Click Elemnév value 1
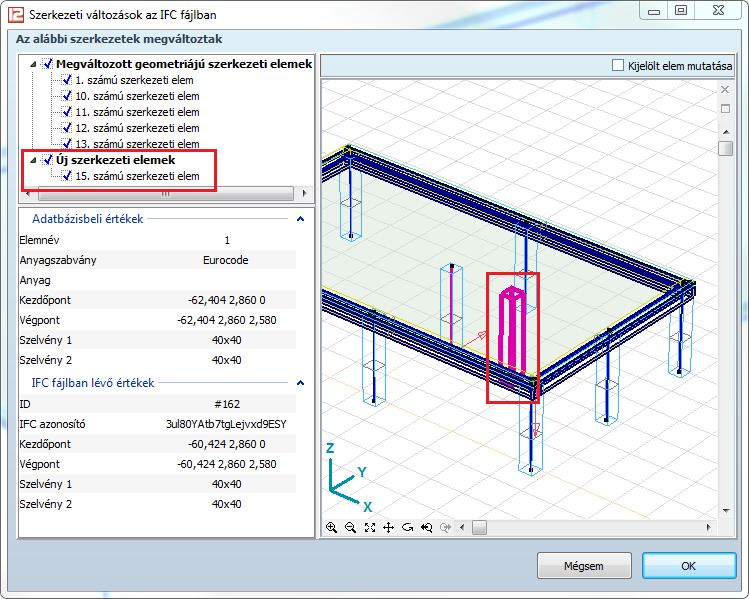This screenshot has height=599, width=749. (227, 240)
